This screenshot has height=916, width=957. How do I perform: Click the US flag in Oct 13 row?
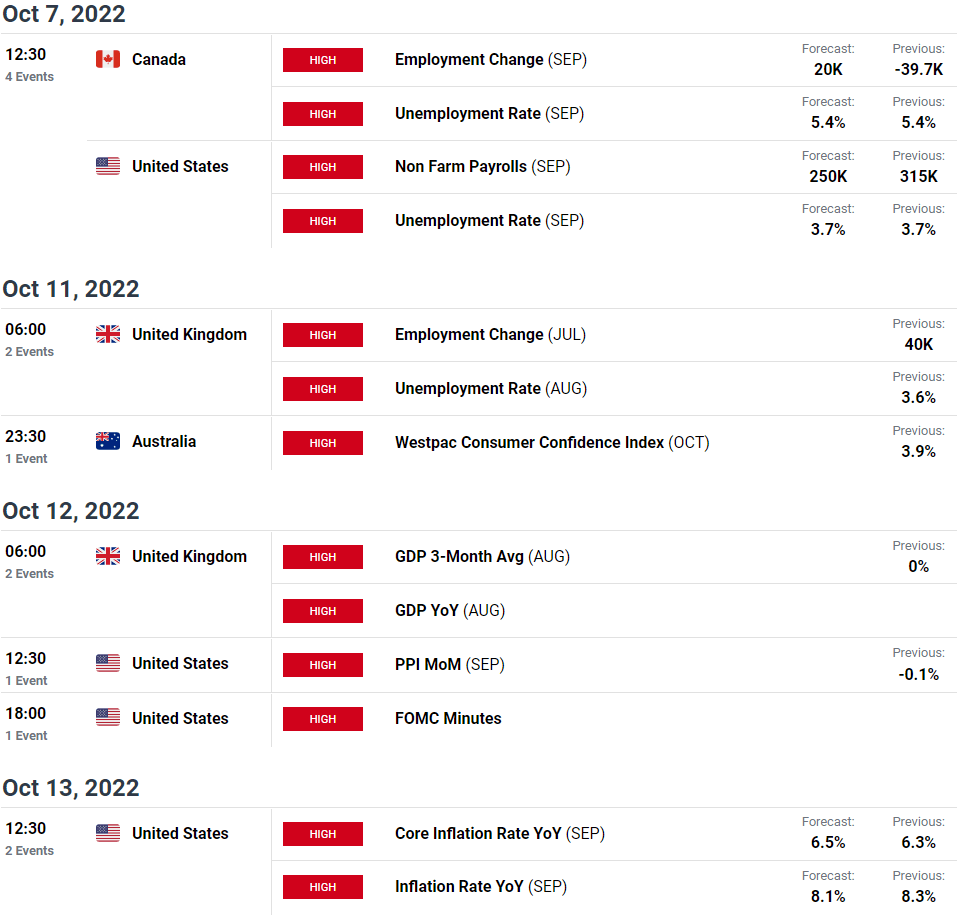tap(108, 833)
